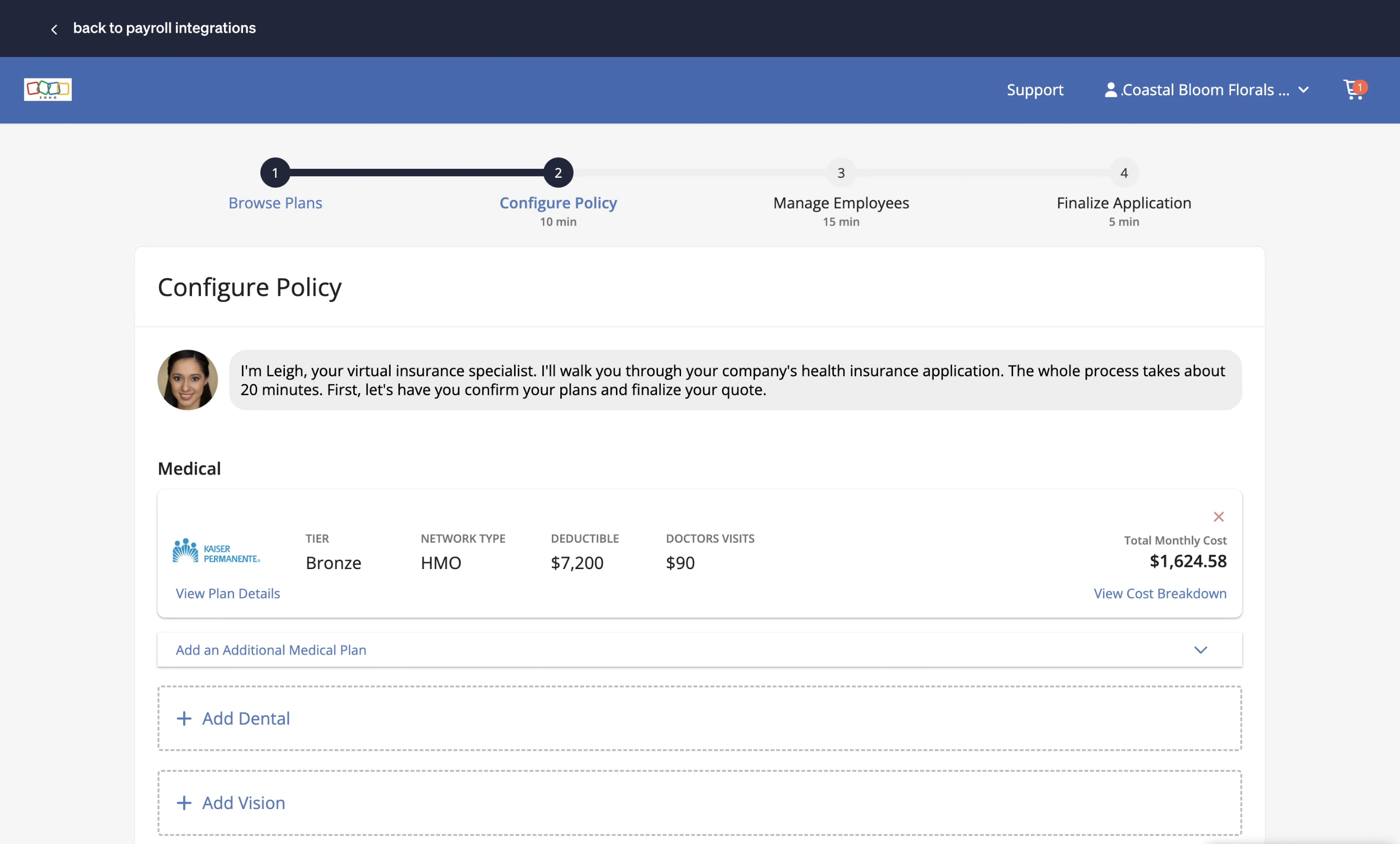Click the plus icon beside Add Vision
Viewport: 1400px width, 844px height.
tap(184, 803)
